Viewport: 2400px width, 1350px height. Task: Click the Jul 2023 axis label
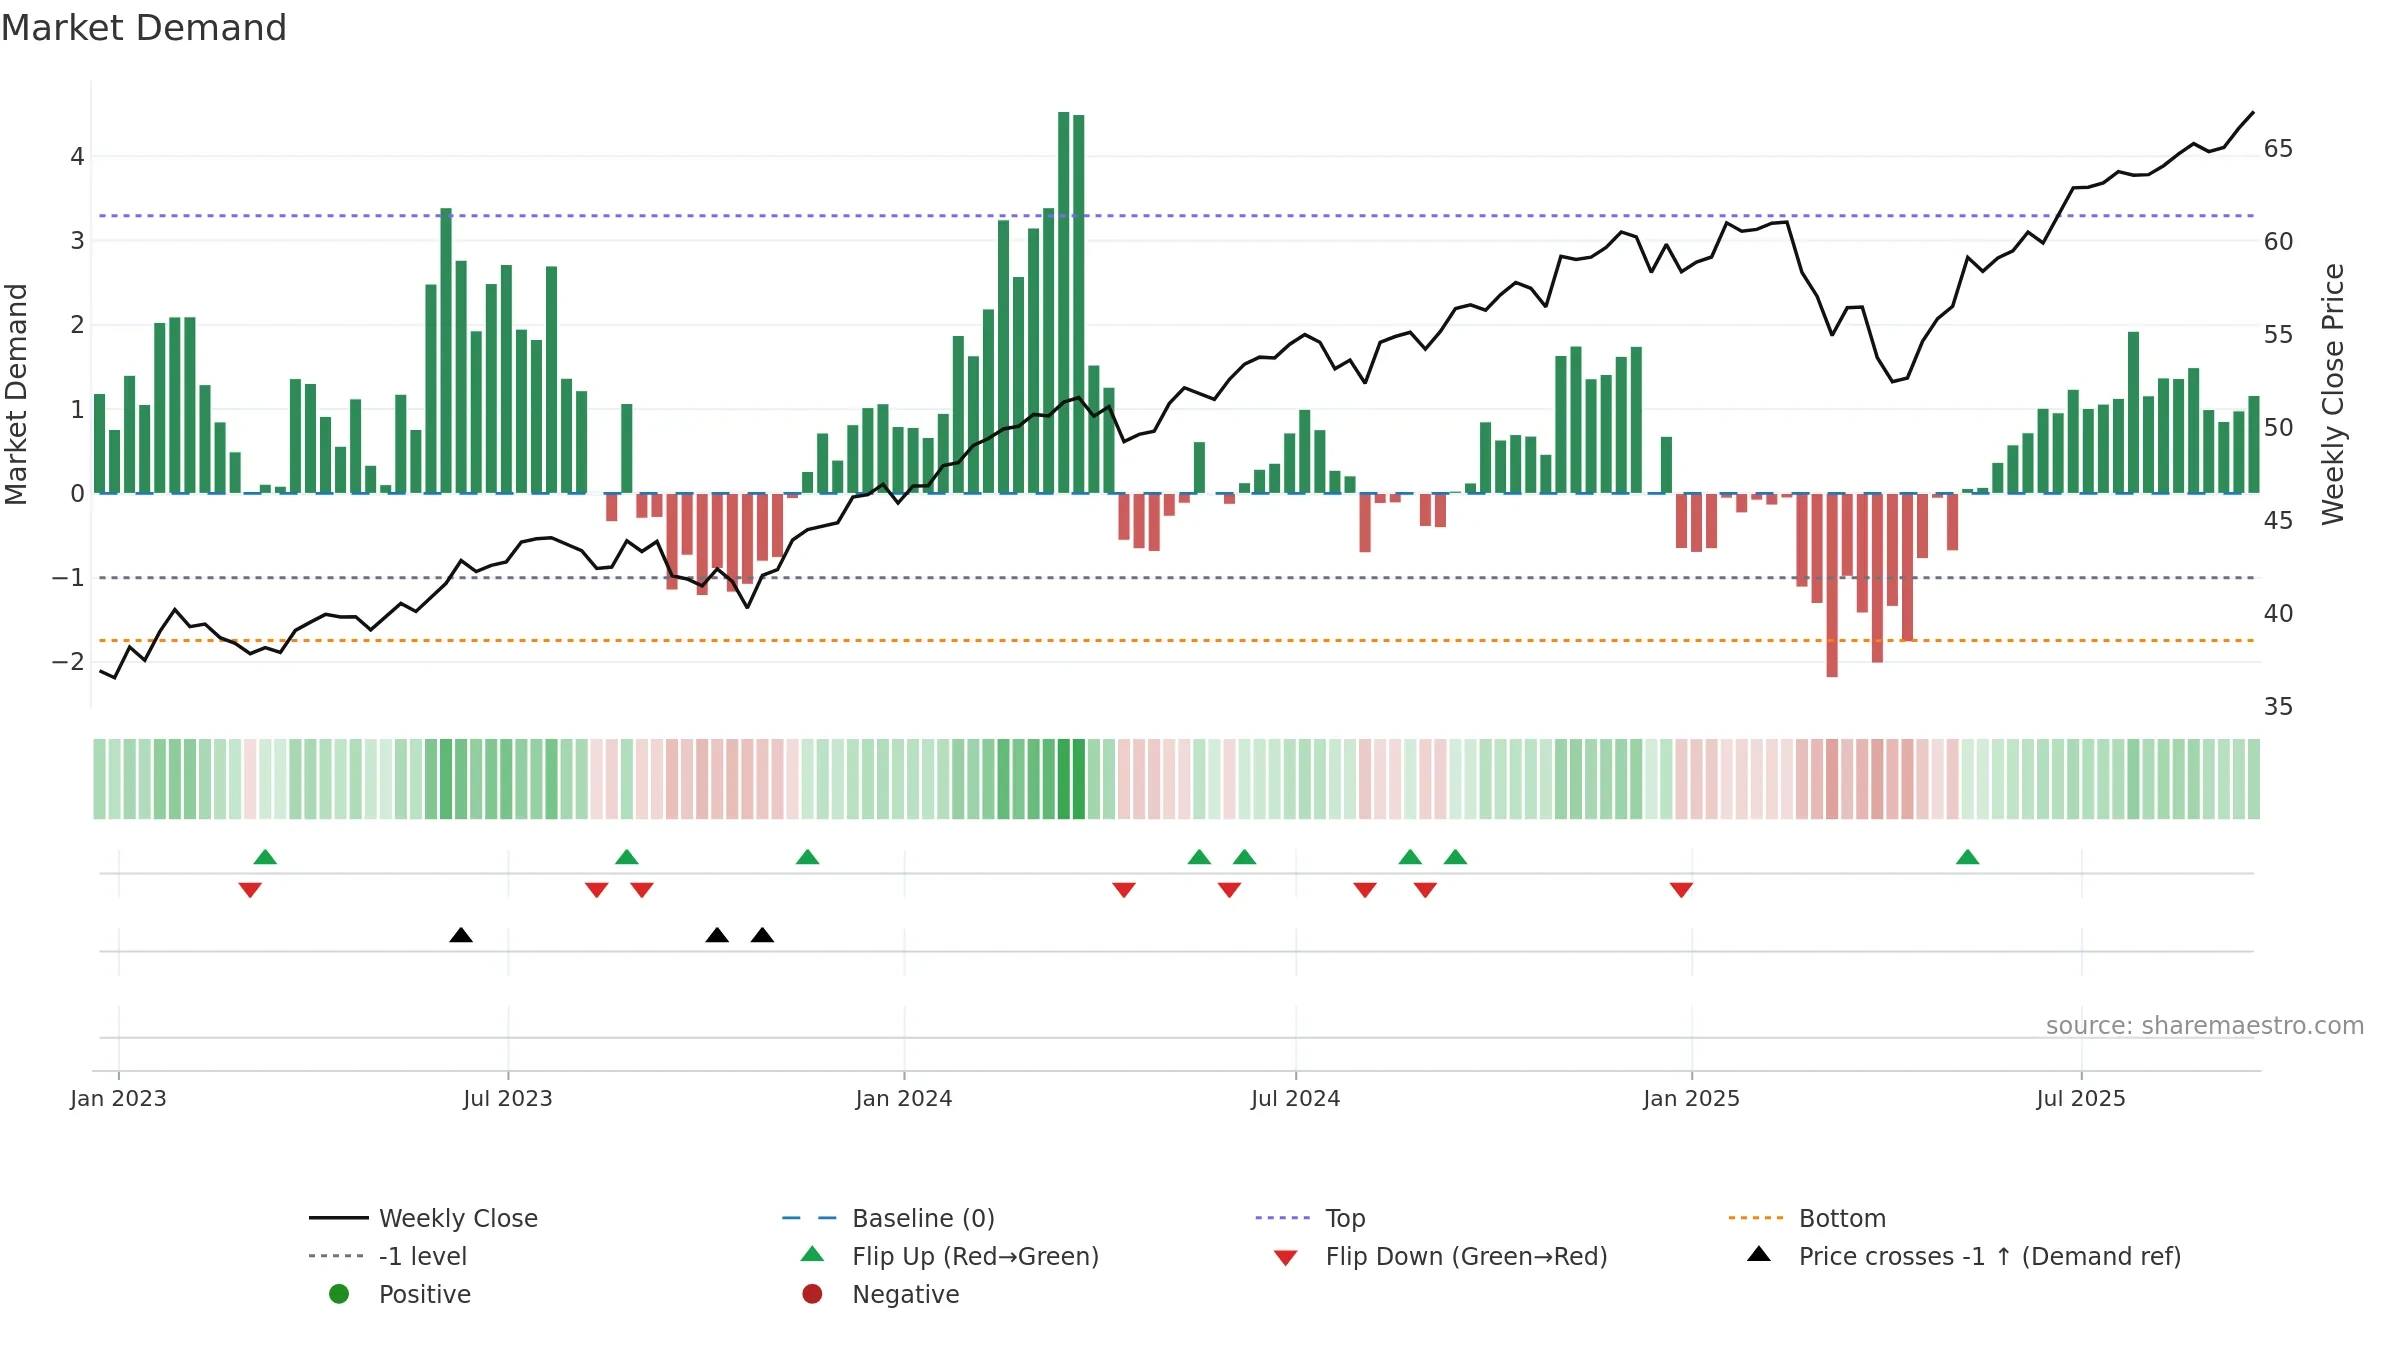(508, 1098)
